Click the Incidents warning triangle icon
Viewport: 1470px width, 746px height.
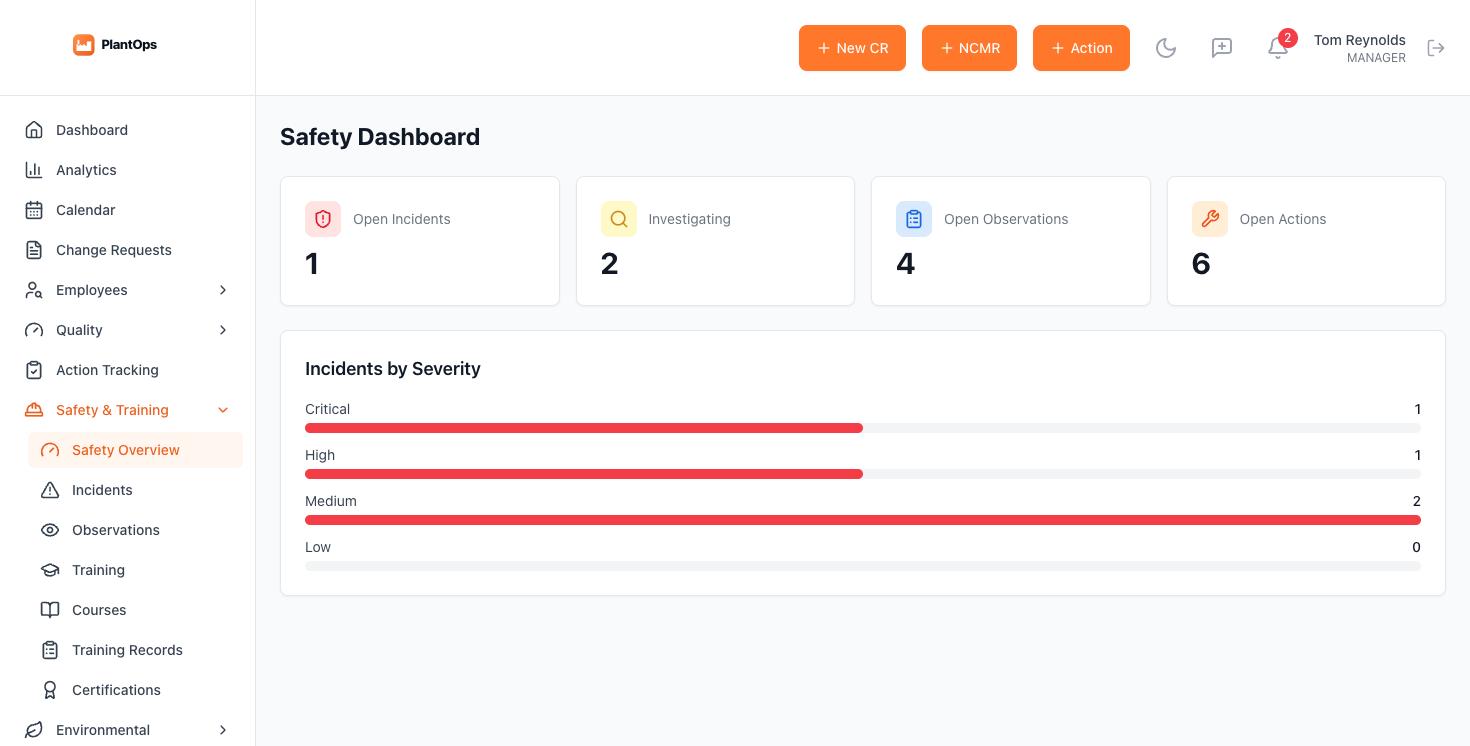[50, 490]
